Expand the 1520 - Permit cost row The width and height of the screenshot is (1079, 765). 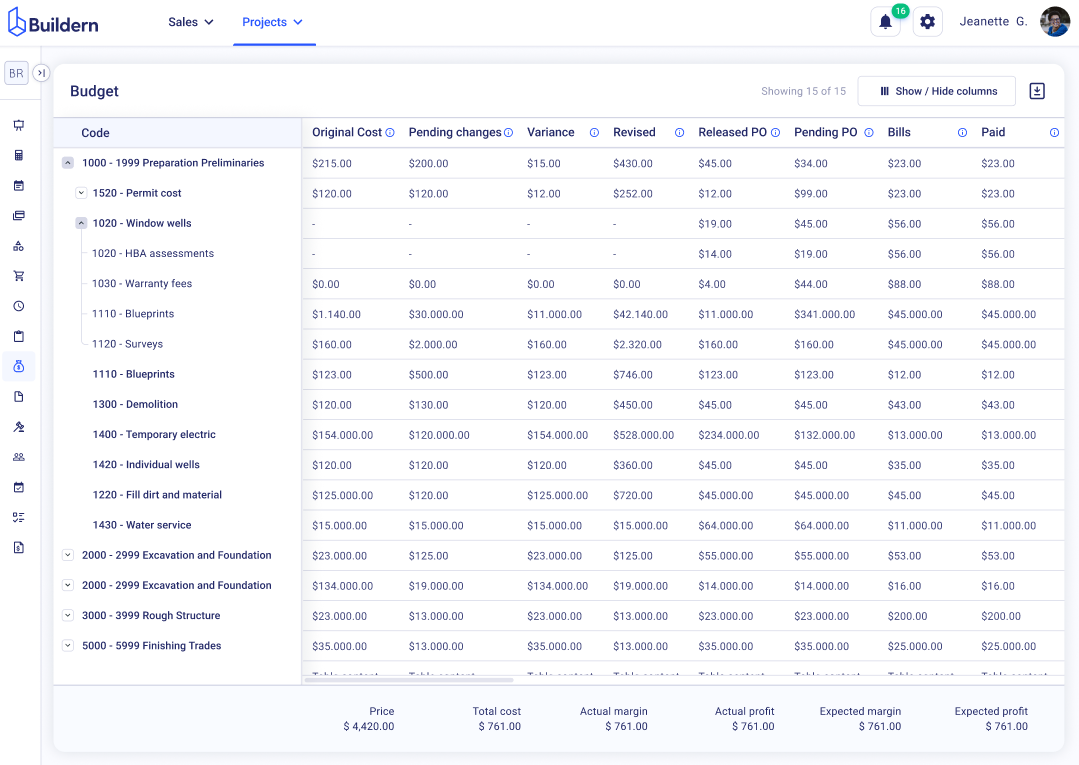(81, 193)
